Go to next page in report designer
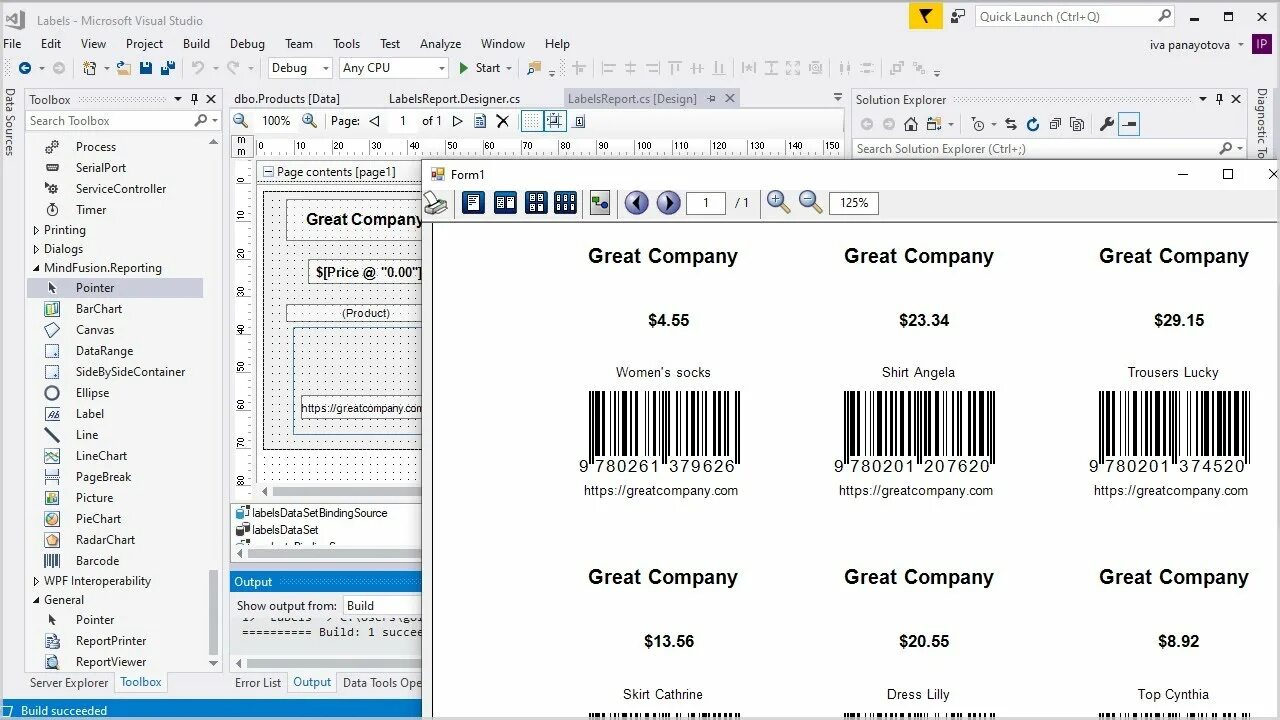The width and height of the screenshot is (1280, 720). point(457,121)
